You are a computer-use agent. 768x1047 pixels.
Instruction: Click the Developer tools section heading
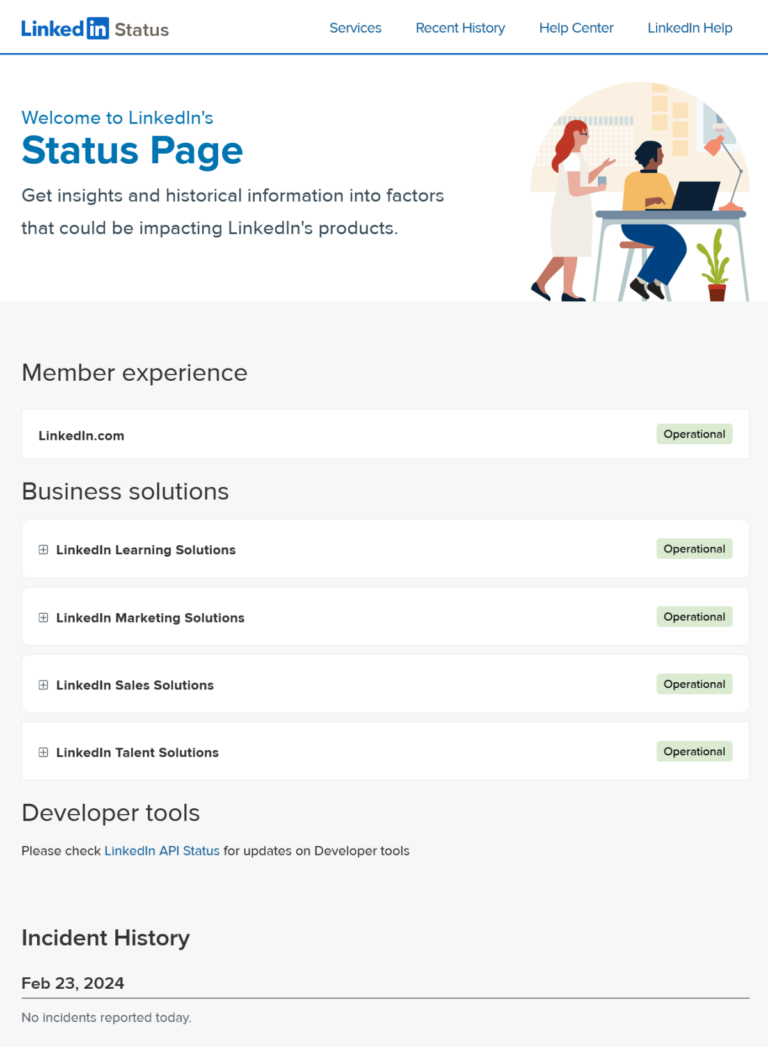[x=110, y=813]
